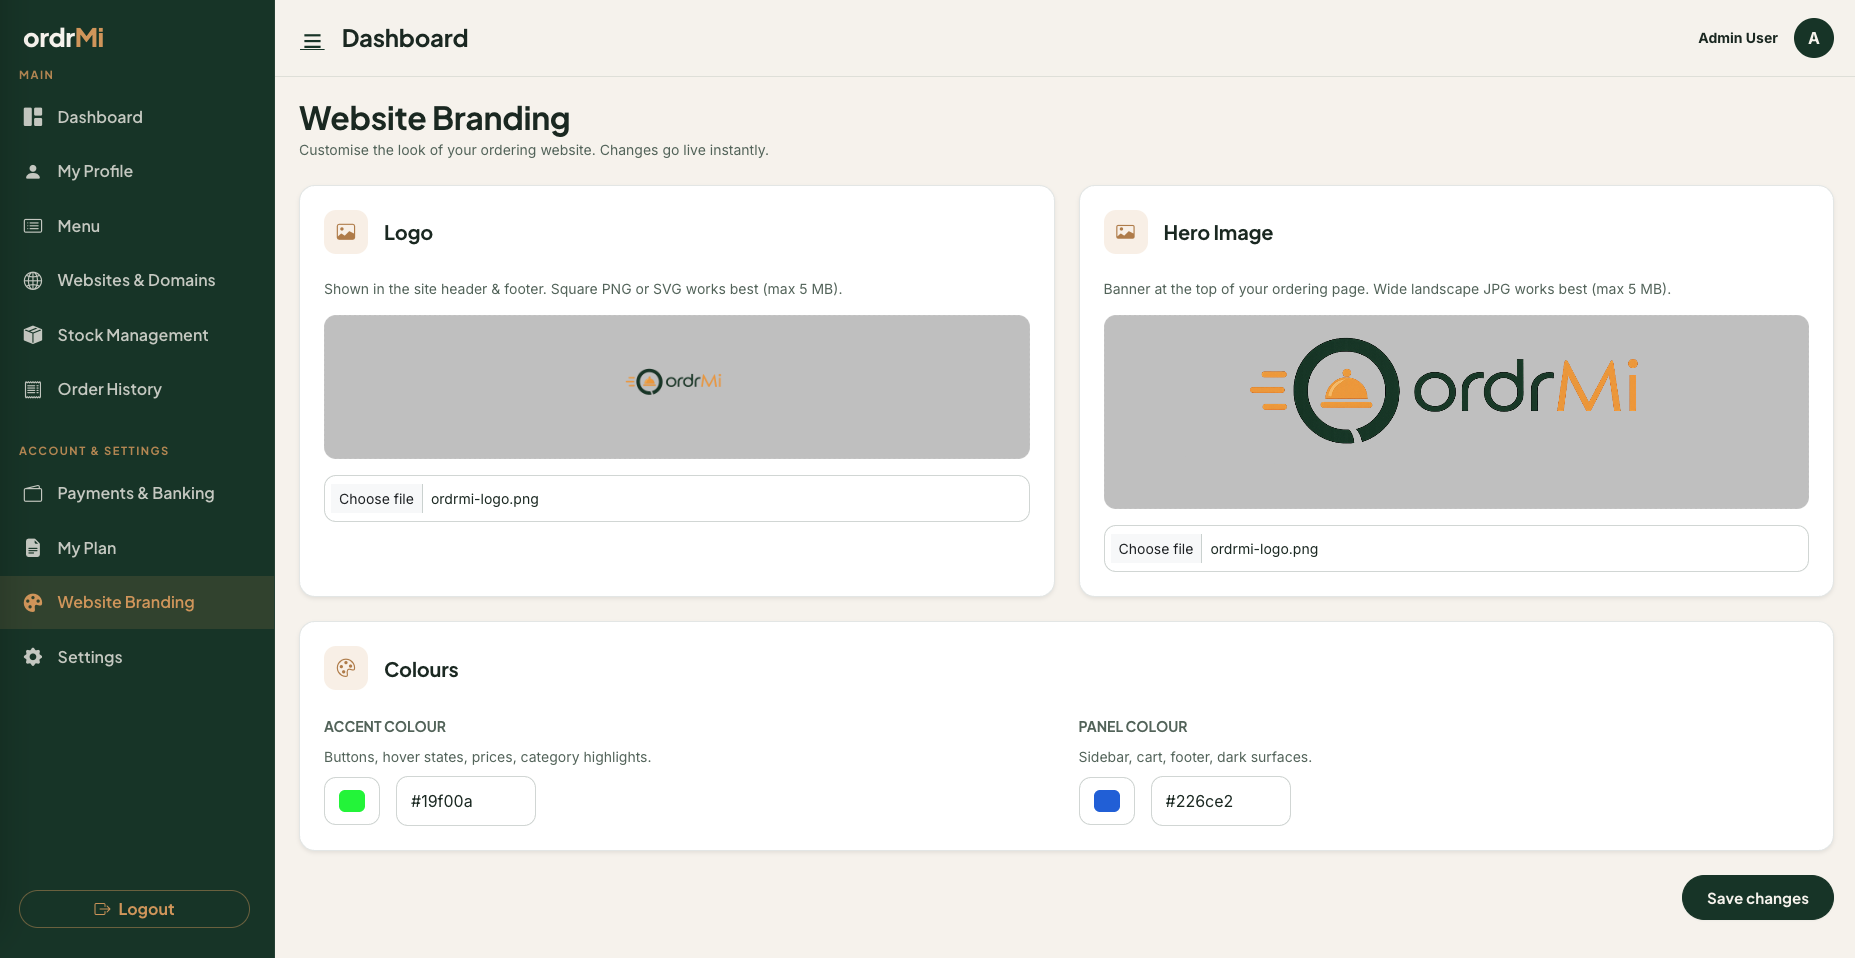Click the Settings gear icon
This screenshot has width=1855, height=958.
tap(33, 657)
